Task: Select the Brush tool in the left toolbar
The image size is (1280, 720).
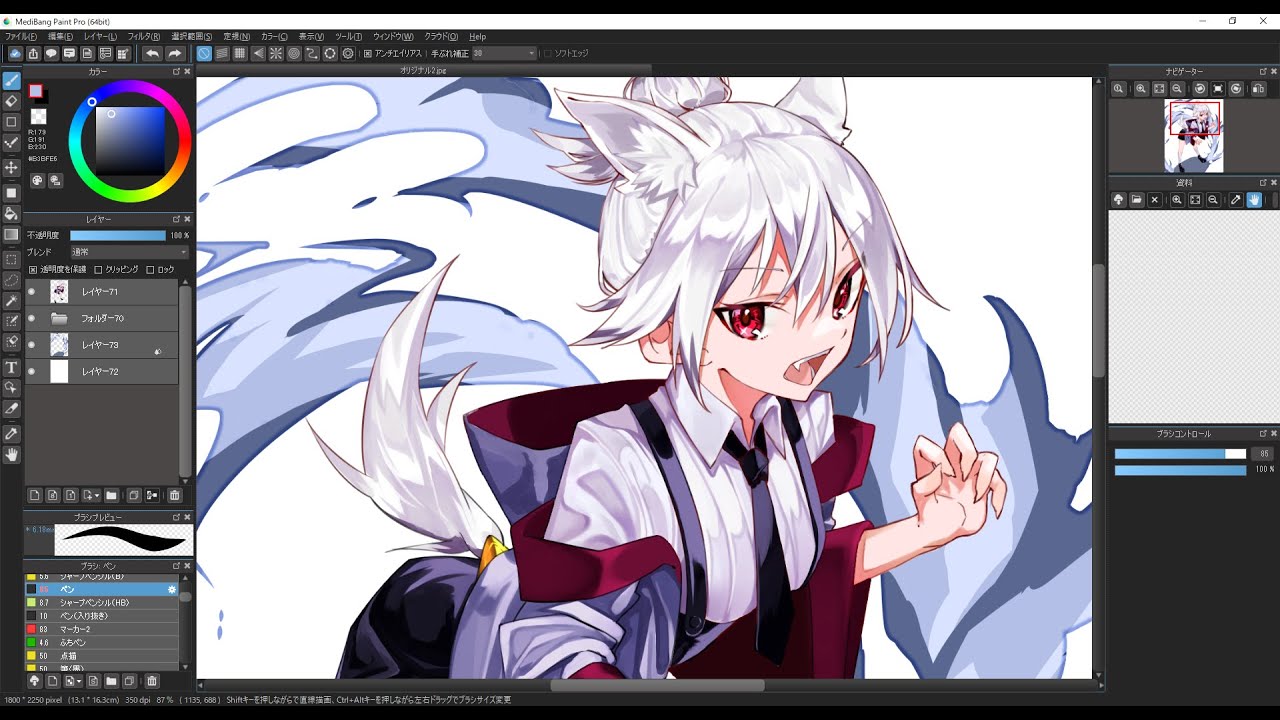Action: (x=12, y=80)
